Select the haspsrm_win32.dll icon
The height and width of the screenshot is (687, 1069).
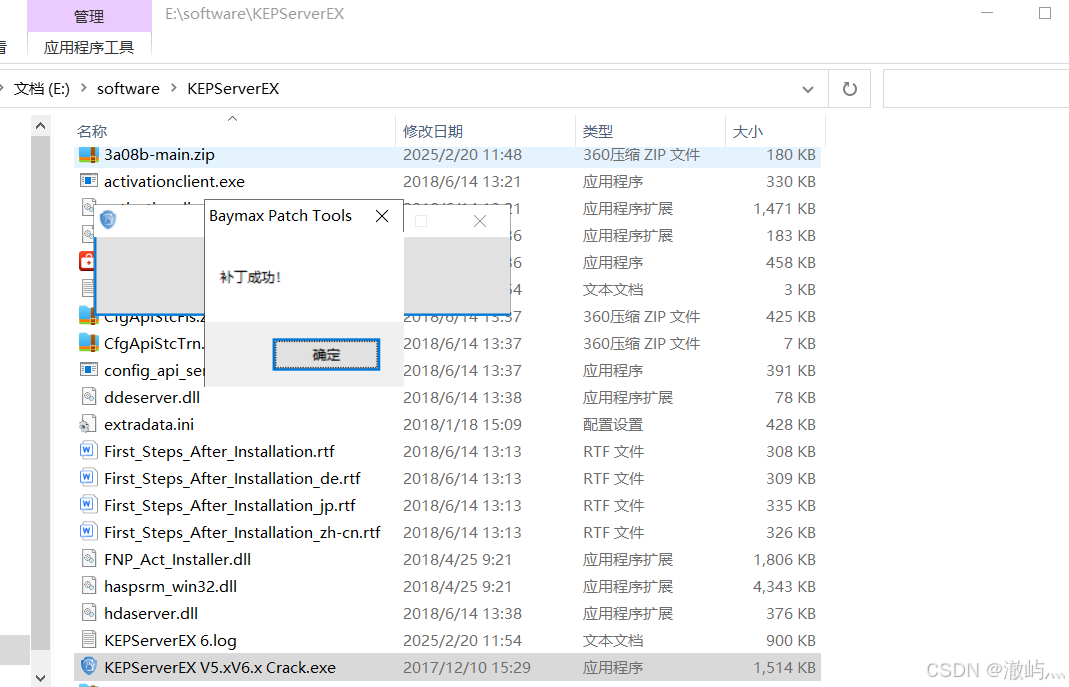coord(89,585)
